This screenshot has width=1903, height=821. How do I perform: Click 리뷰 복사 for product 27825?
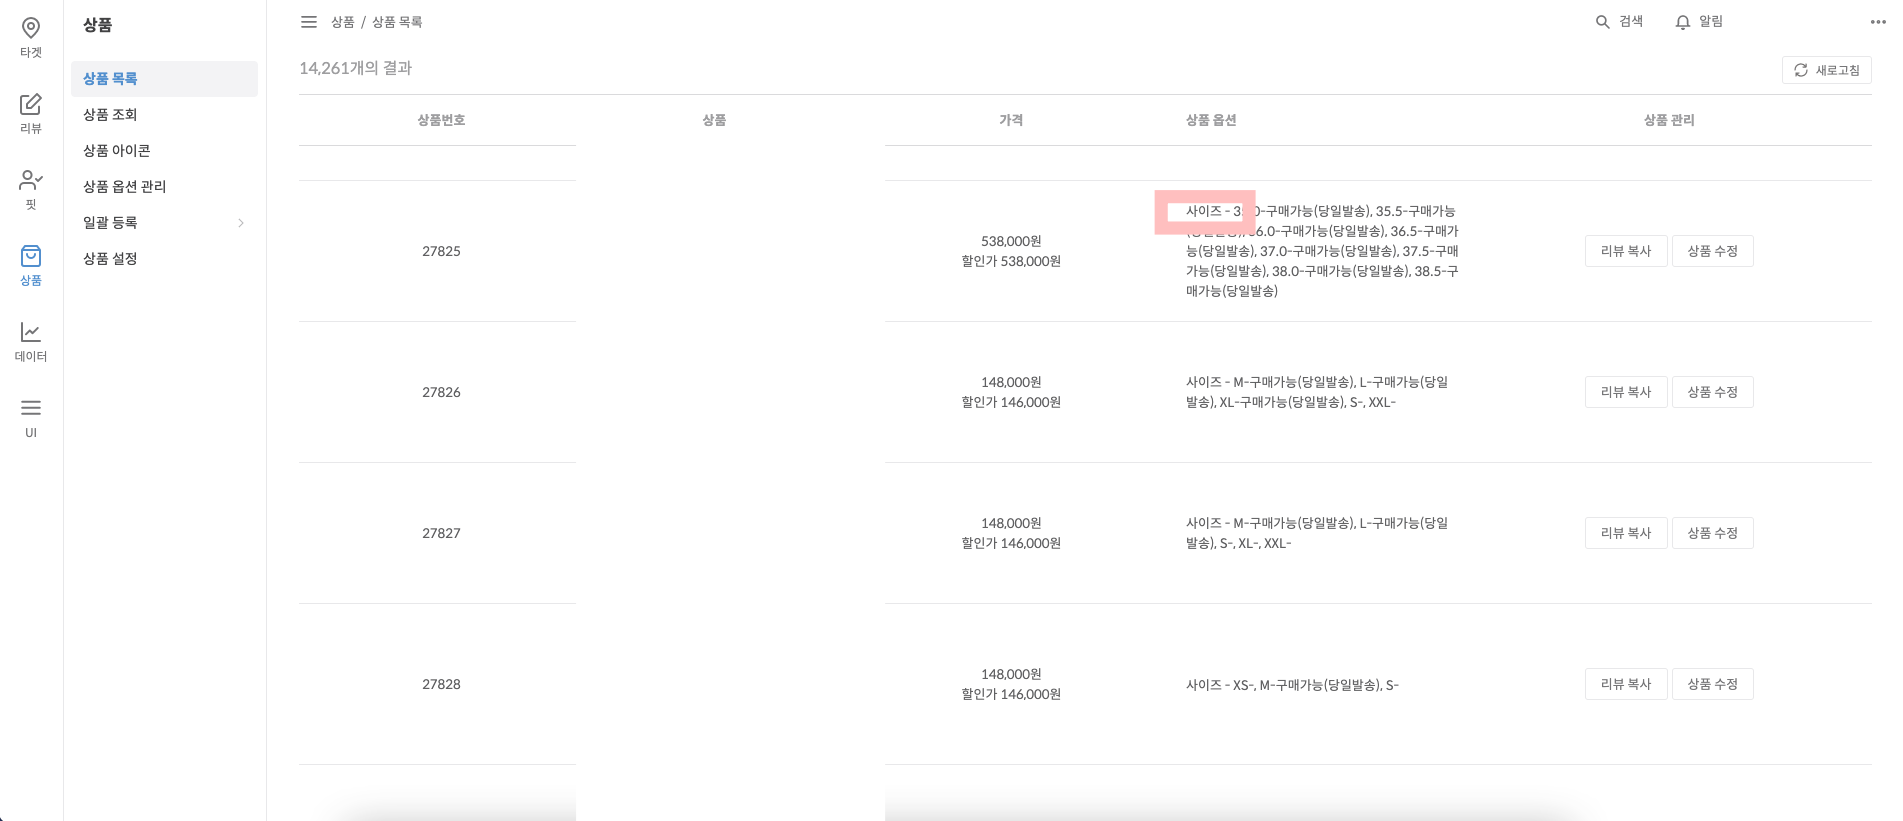click(1626, 251)
